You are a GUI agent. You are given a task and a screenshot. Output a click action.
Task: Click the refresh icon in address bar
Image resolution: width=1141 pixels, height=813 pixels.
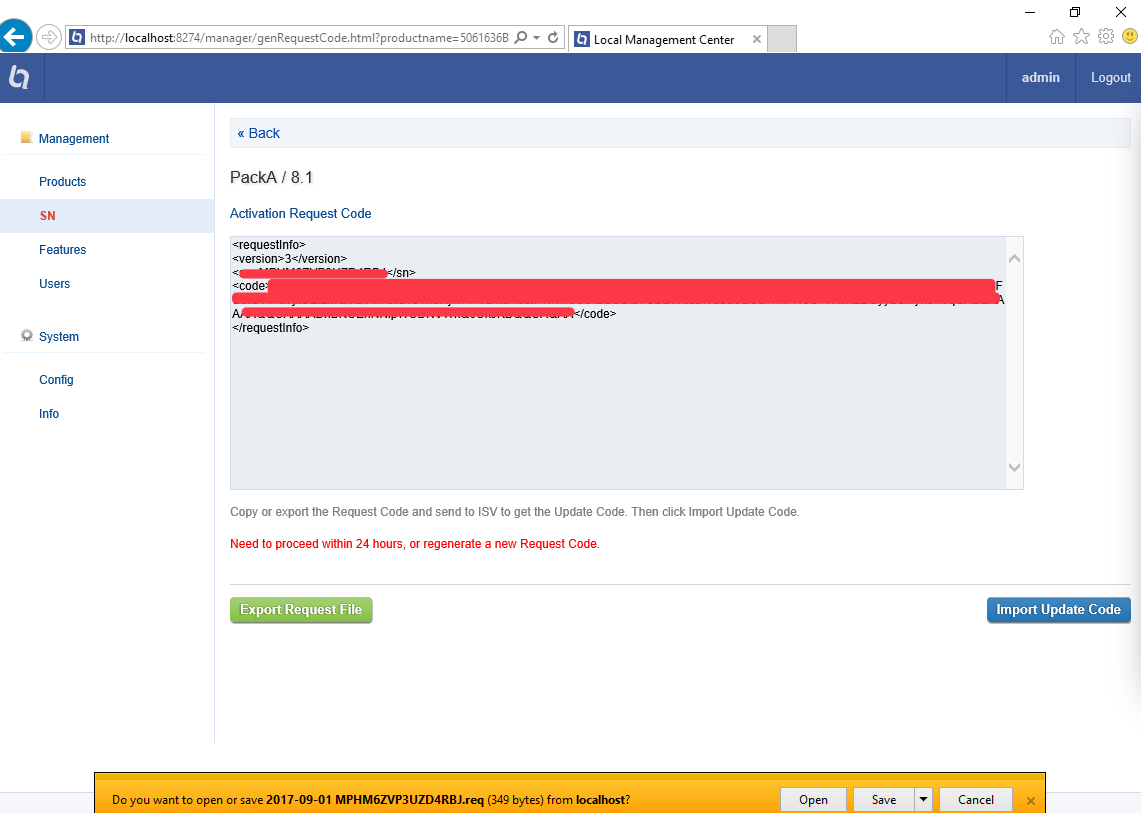click(553, 38)
